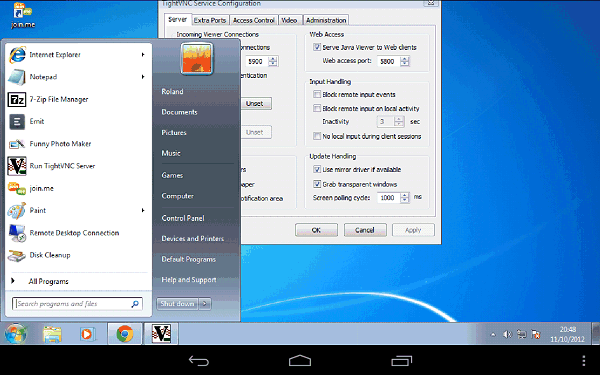The width and height of the screenshot is (600, 375).
Task: Switch to the Administration tab
Action: pyautogui.click(x=326, y=20)
